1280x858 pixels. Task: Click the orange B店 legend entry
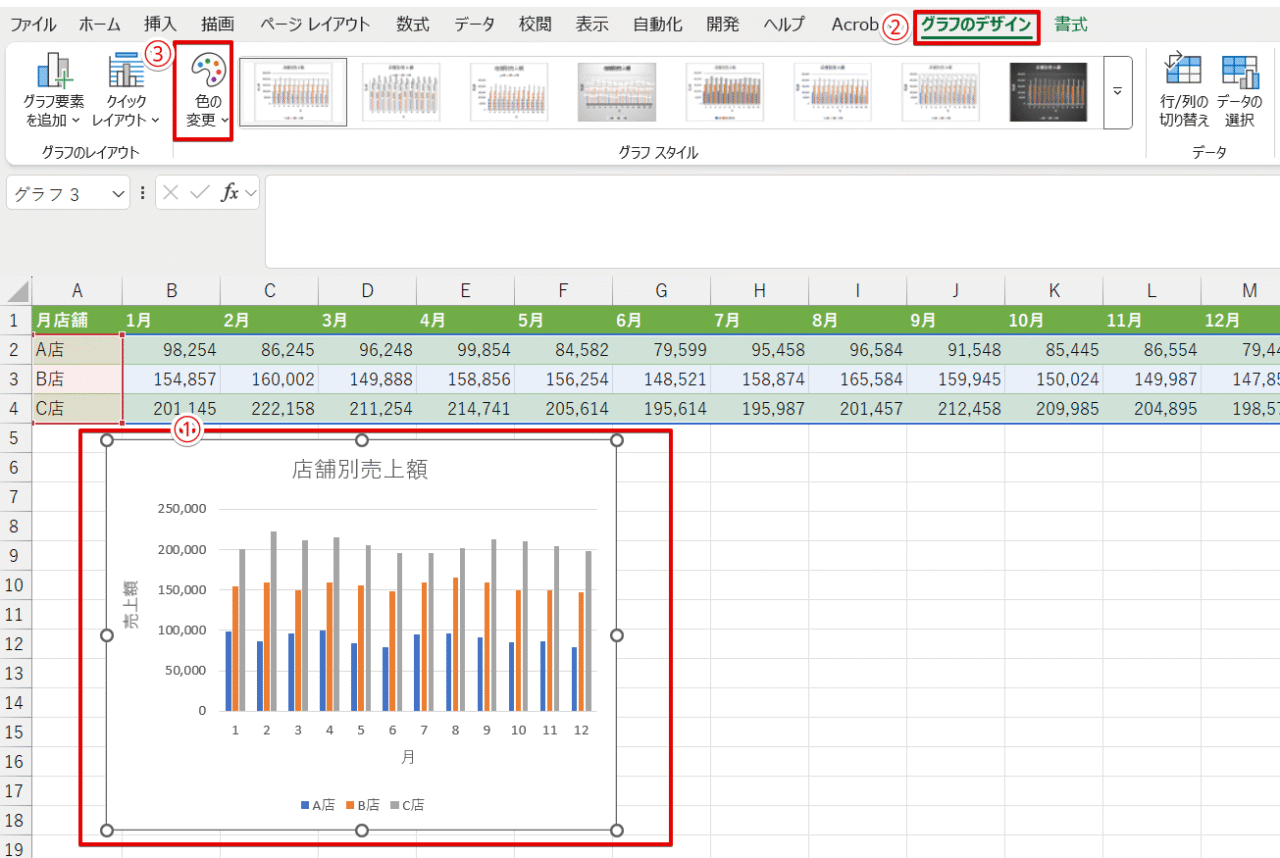362,804
